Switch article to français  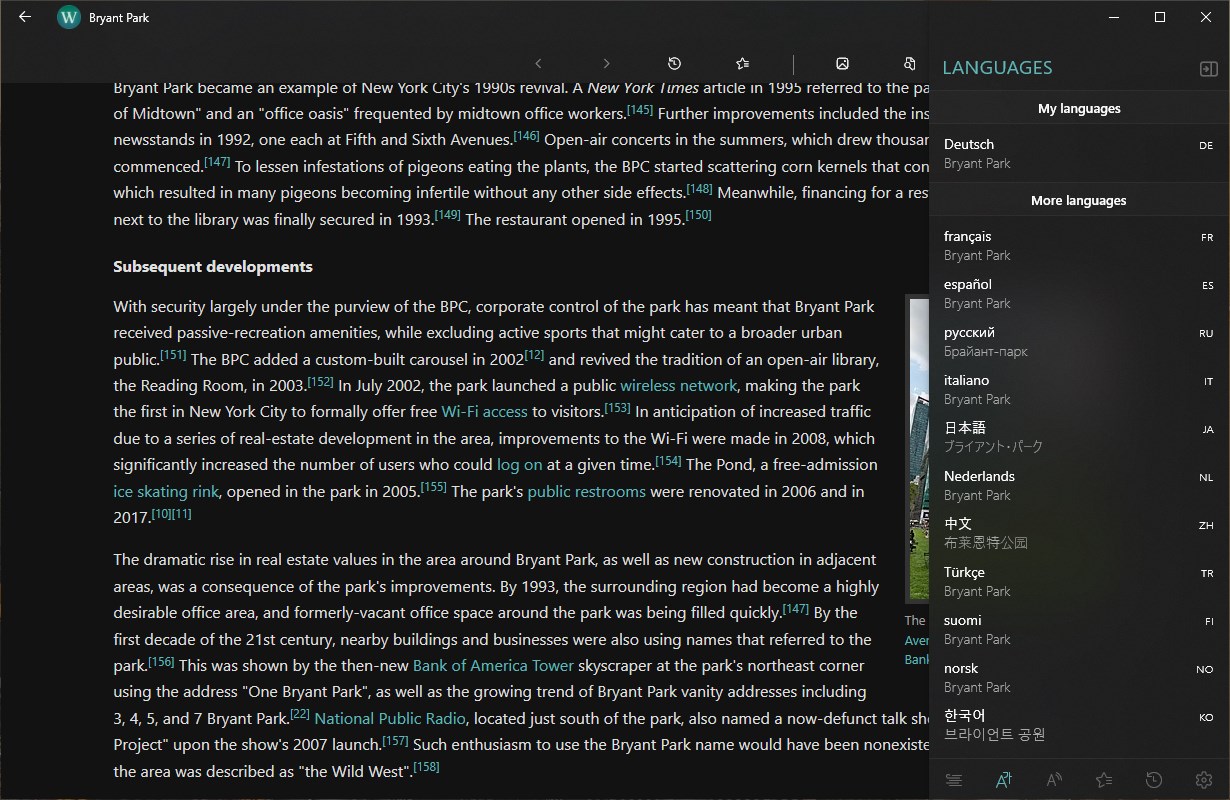(1079, 246)
